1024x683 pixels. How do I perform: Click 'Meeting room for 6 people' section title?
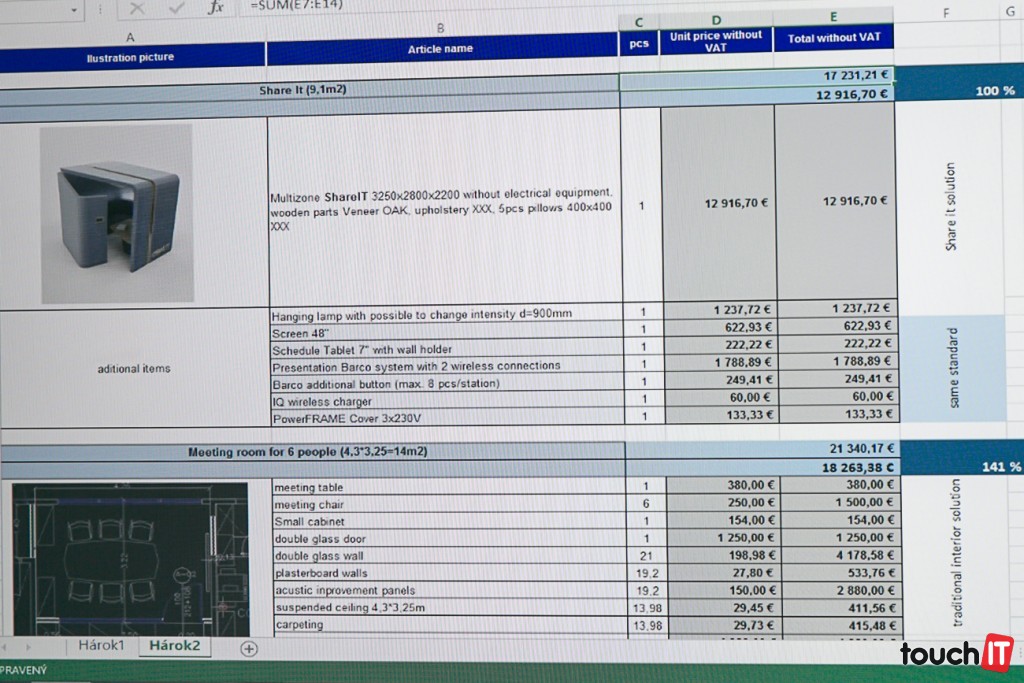(308, 451)
